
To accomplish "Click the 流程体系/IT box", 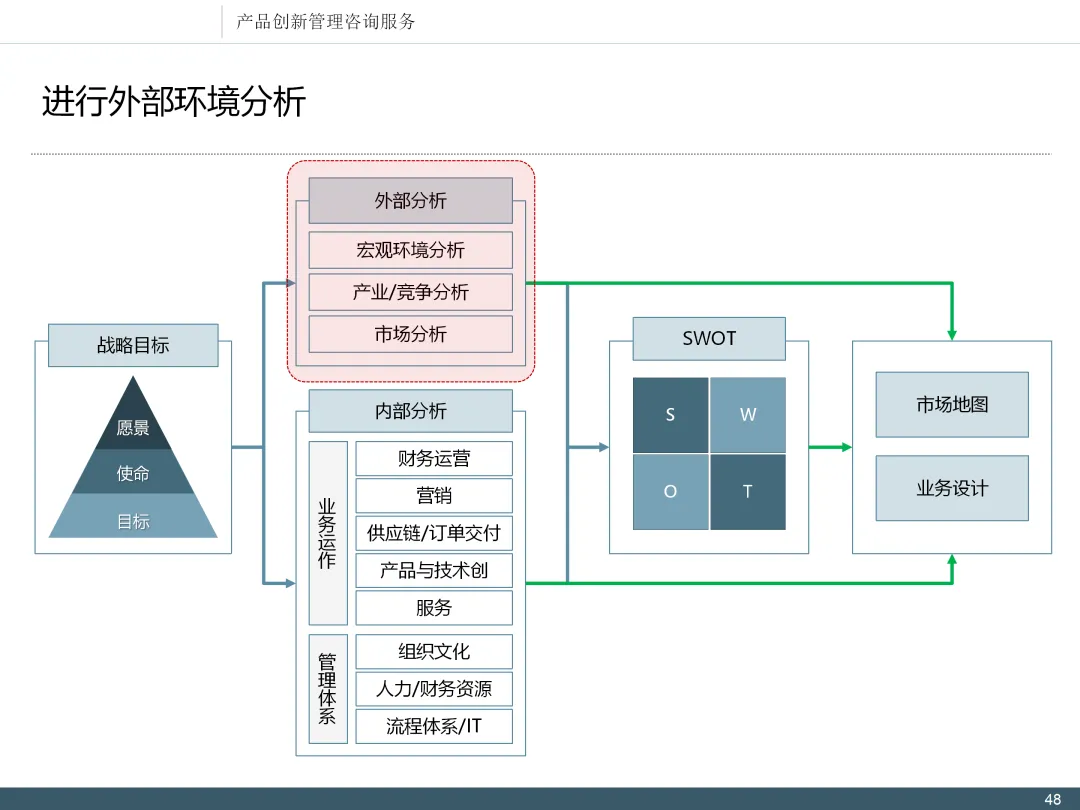I will click(434, 726).
